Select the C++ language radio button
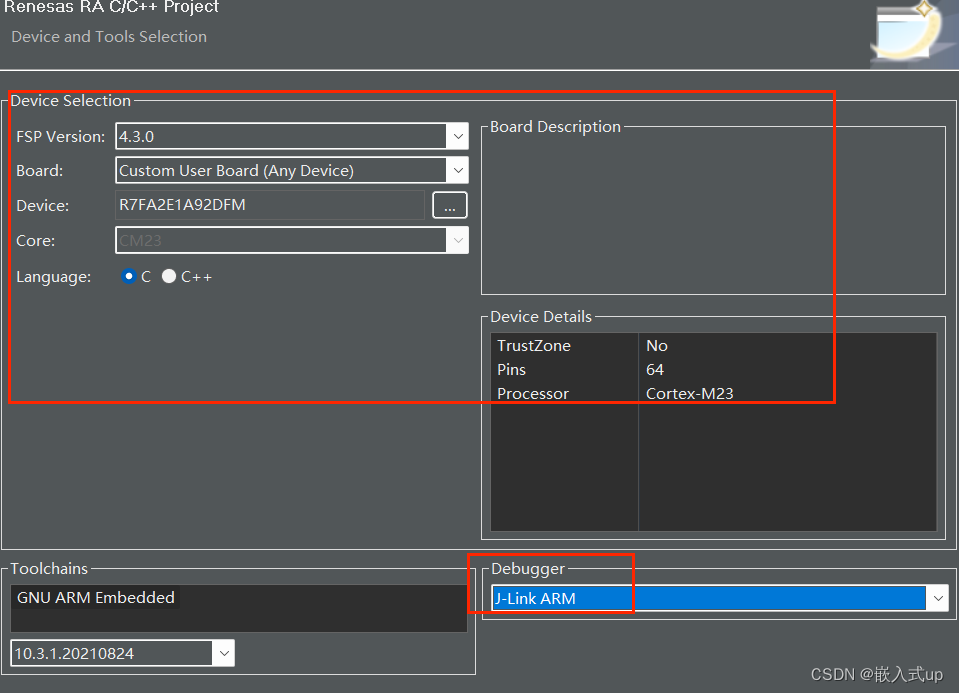Image resolution: width=959 pixels, height=693 pixels. pyautogui.click(x=169, y=276)
